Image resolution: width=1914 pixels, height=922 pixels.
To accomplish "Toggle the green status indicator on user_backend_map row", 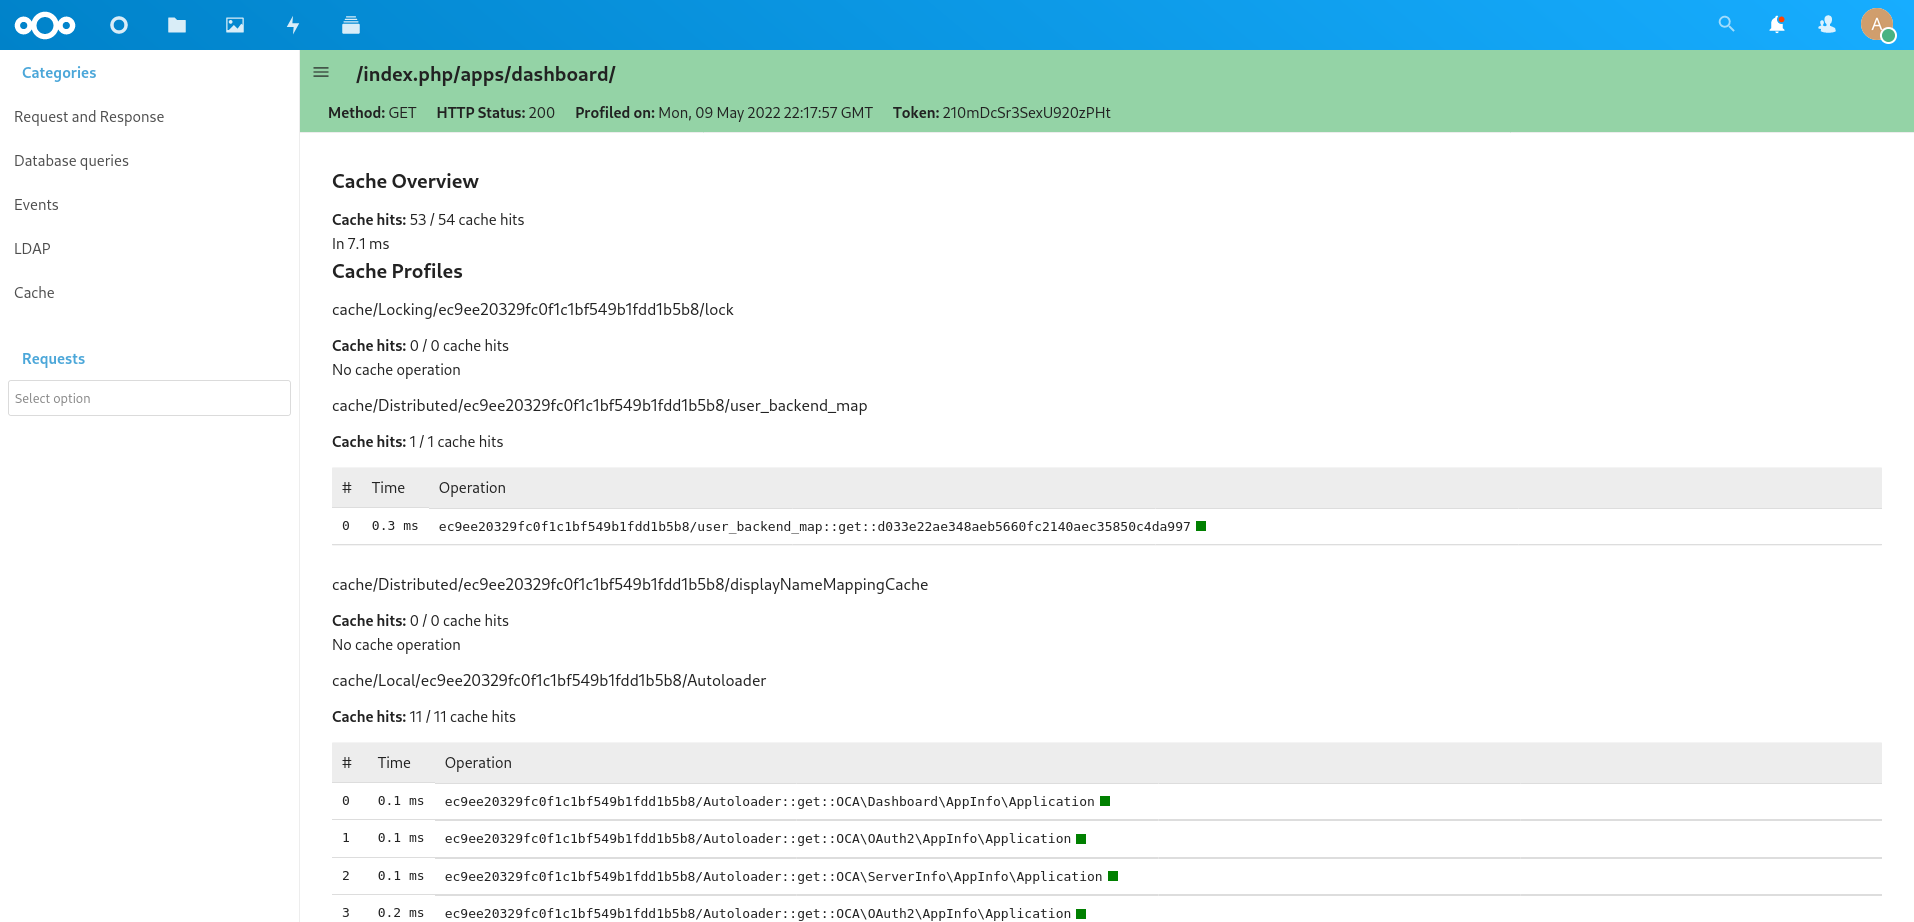I will (1201, 525).
